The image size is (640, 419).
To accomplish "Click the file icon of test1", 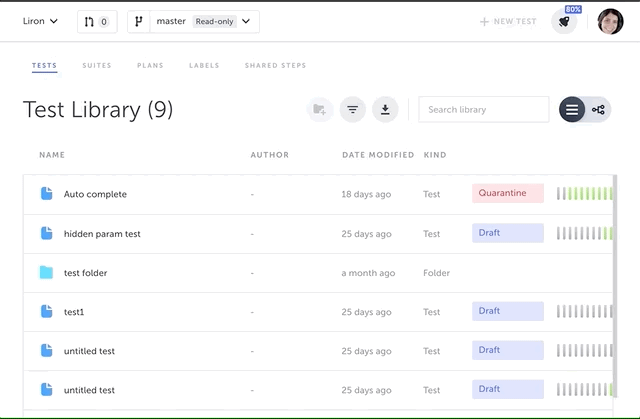I will tap(47, 311).
